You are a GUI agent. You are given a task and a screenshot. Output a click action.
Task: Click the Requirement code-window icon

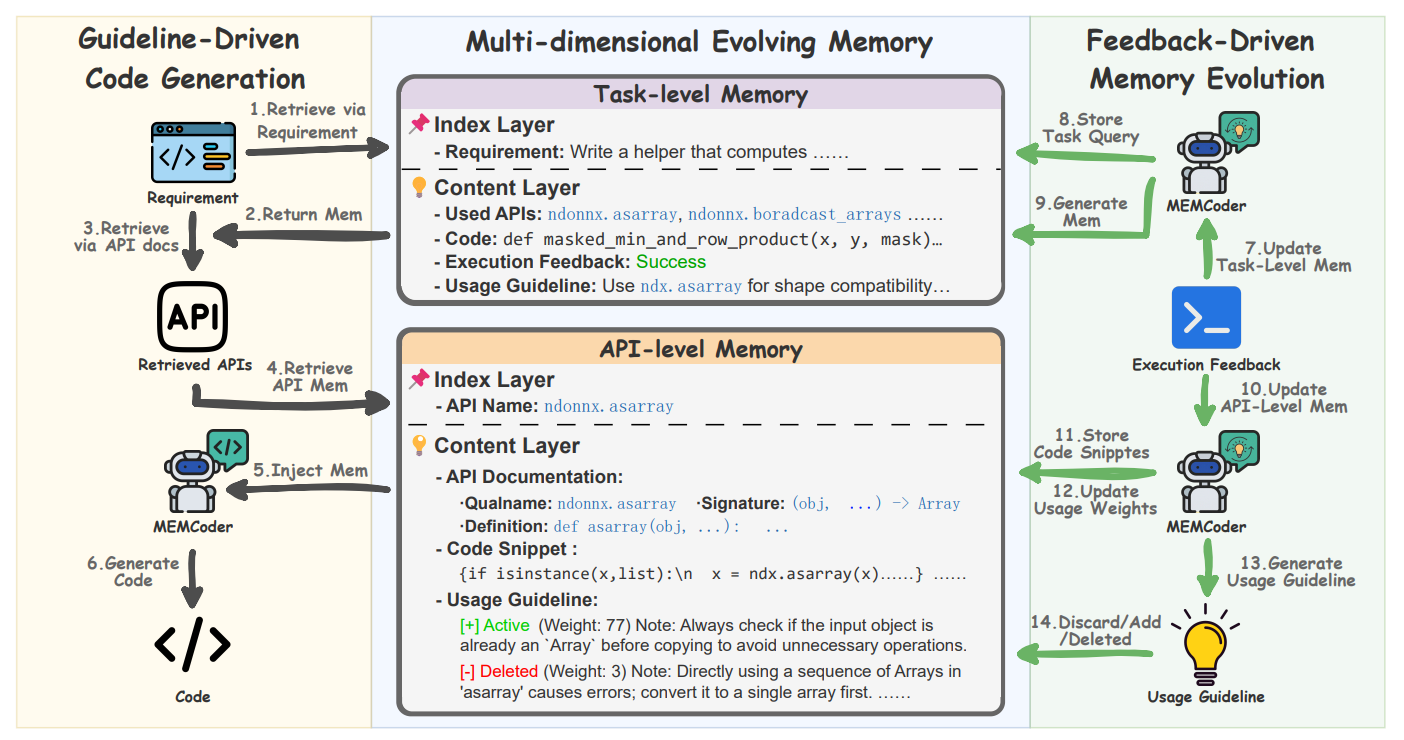[x=193, y=153]
